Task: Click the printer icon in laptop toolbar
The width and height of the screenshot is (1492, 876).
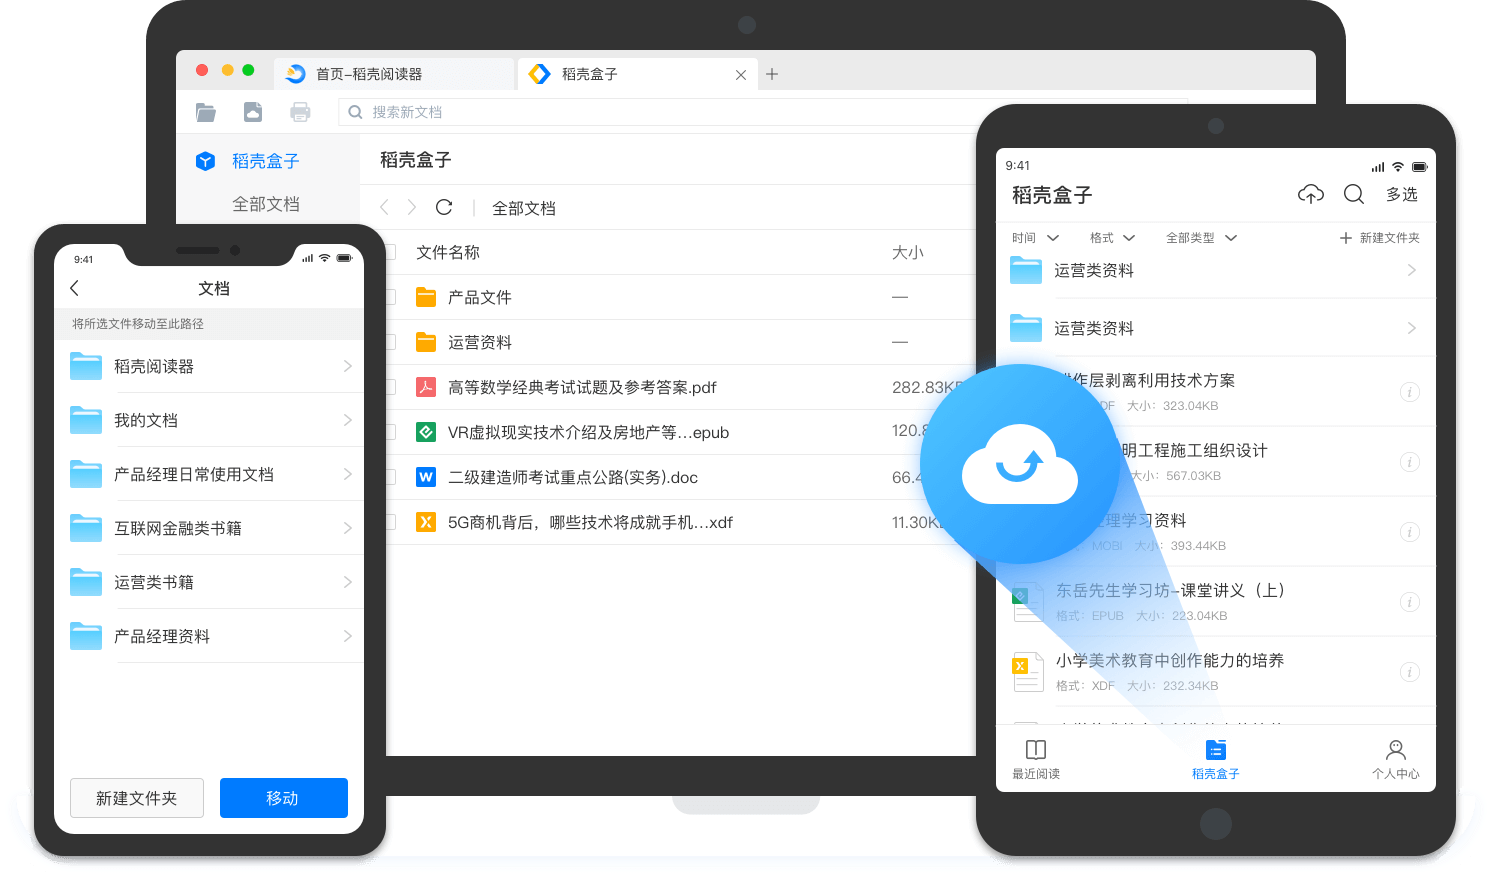Action: tap(300, 112)
